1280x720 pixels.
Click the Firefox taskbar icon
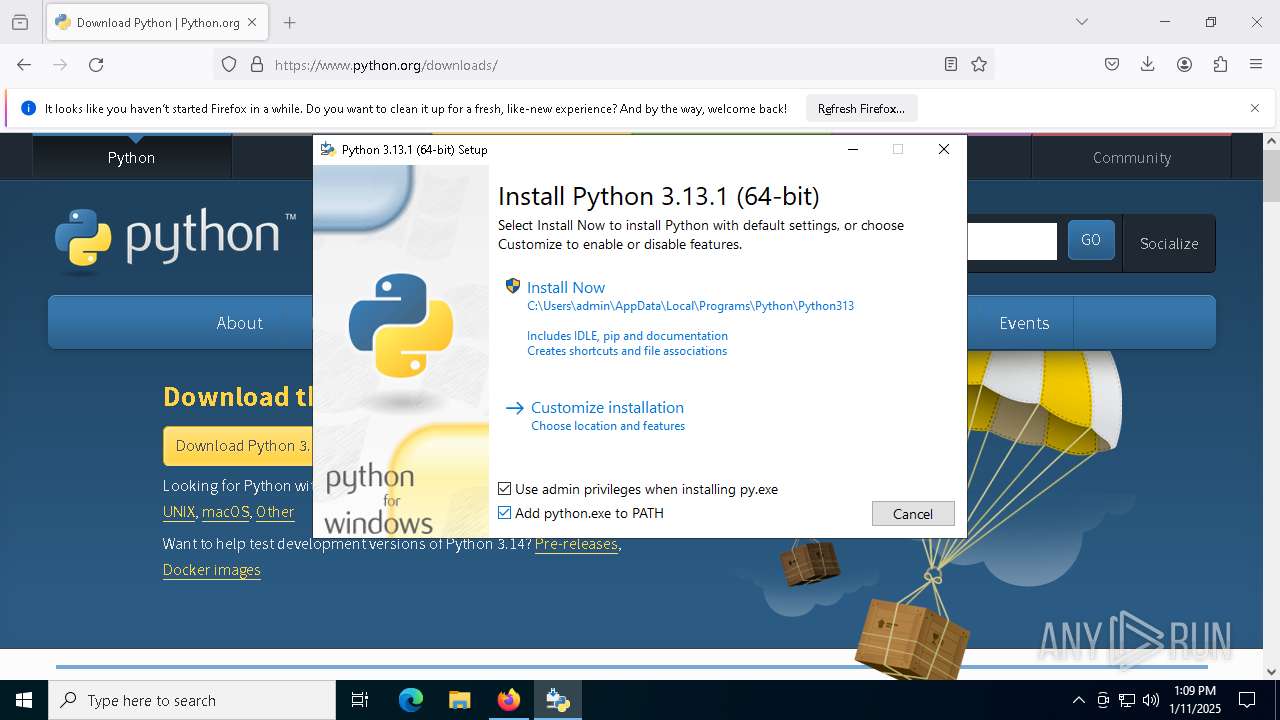(x=509, y=700)
